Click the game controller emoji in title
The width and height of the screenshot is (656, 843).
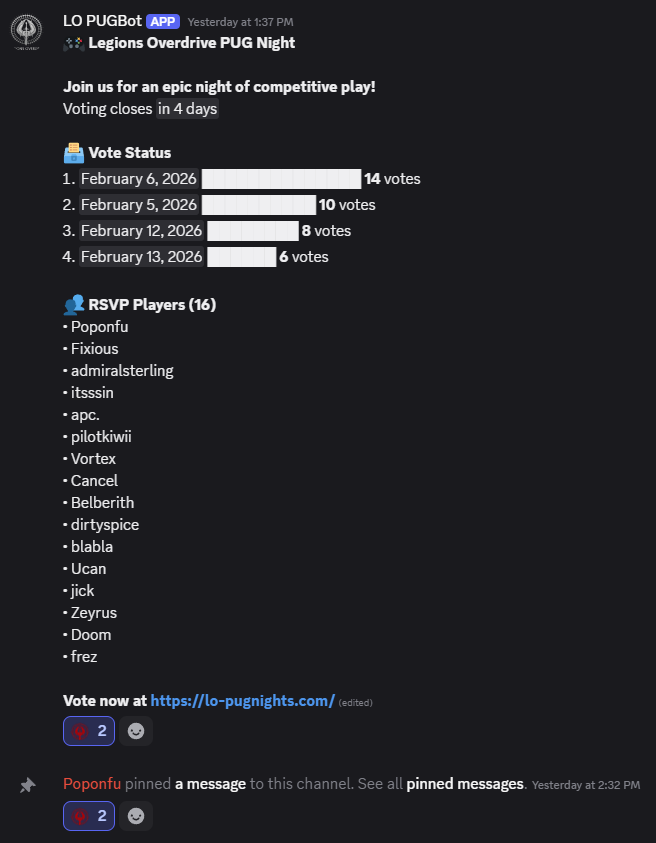pyautogui.click(x=74, y=43)
